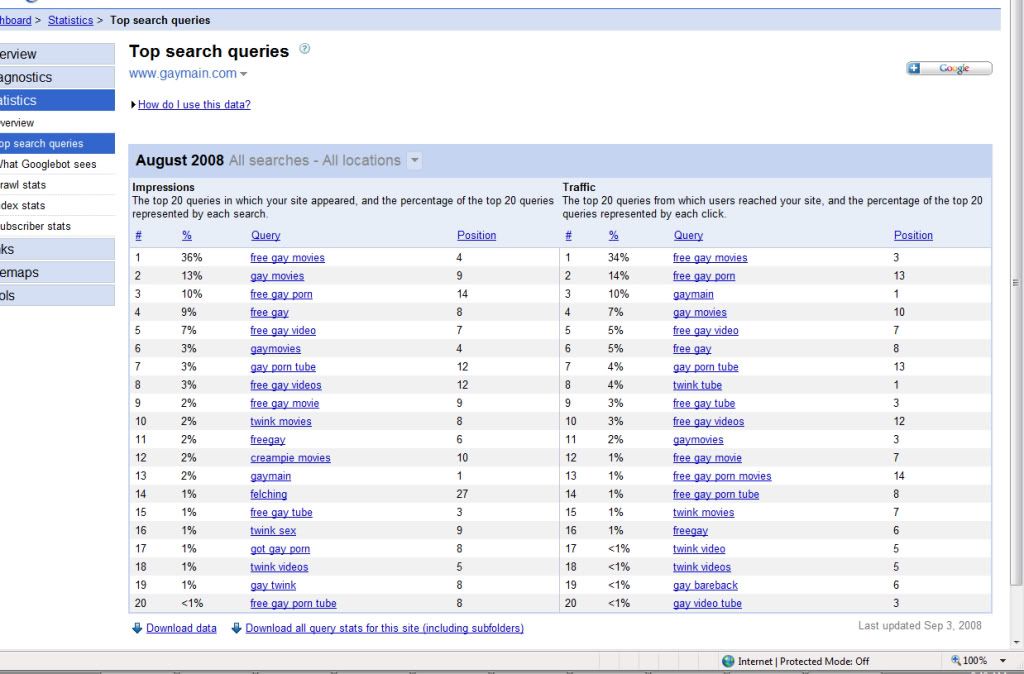Expand the How do I use this data section
The image size is (1024, 674).
pyautogui.click(x=192, y=105)
